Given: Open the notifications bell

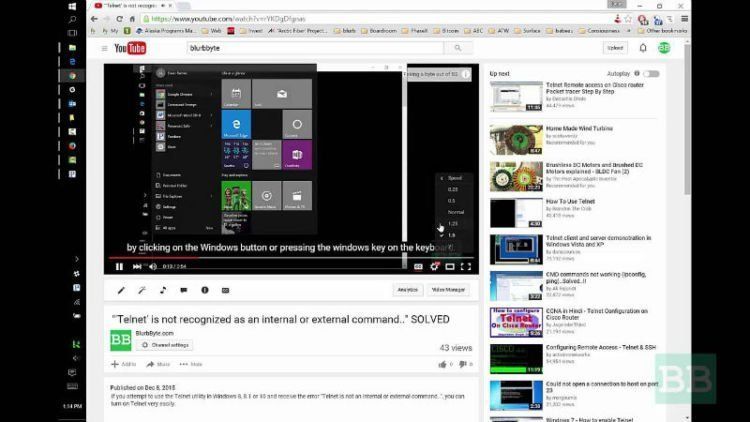Looking at the screenshot, I should click(643, 48).
